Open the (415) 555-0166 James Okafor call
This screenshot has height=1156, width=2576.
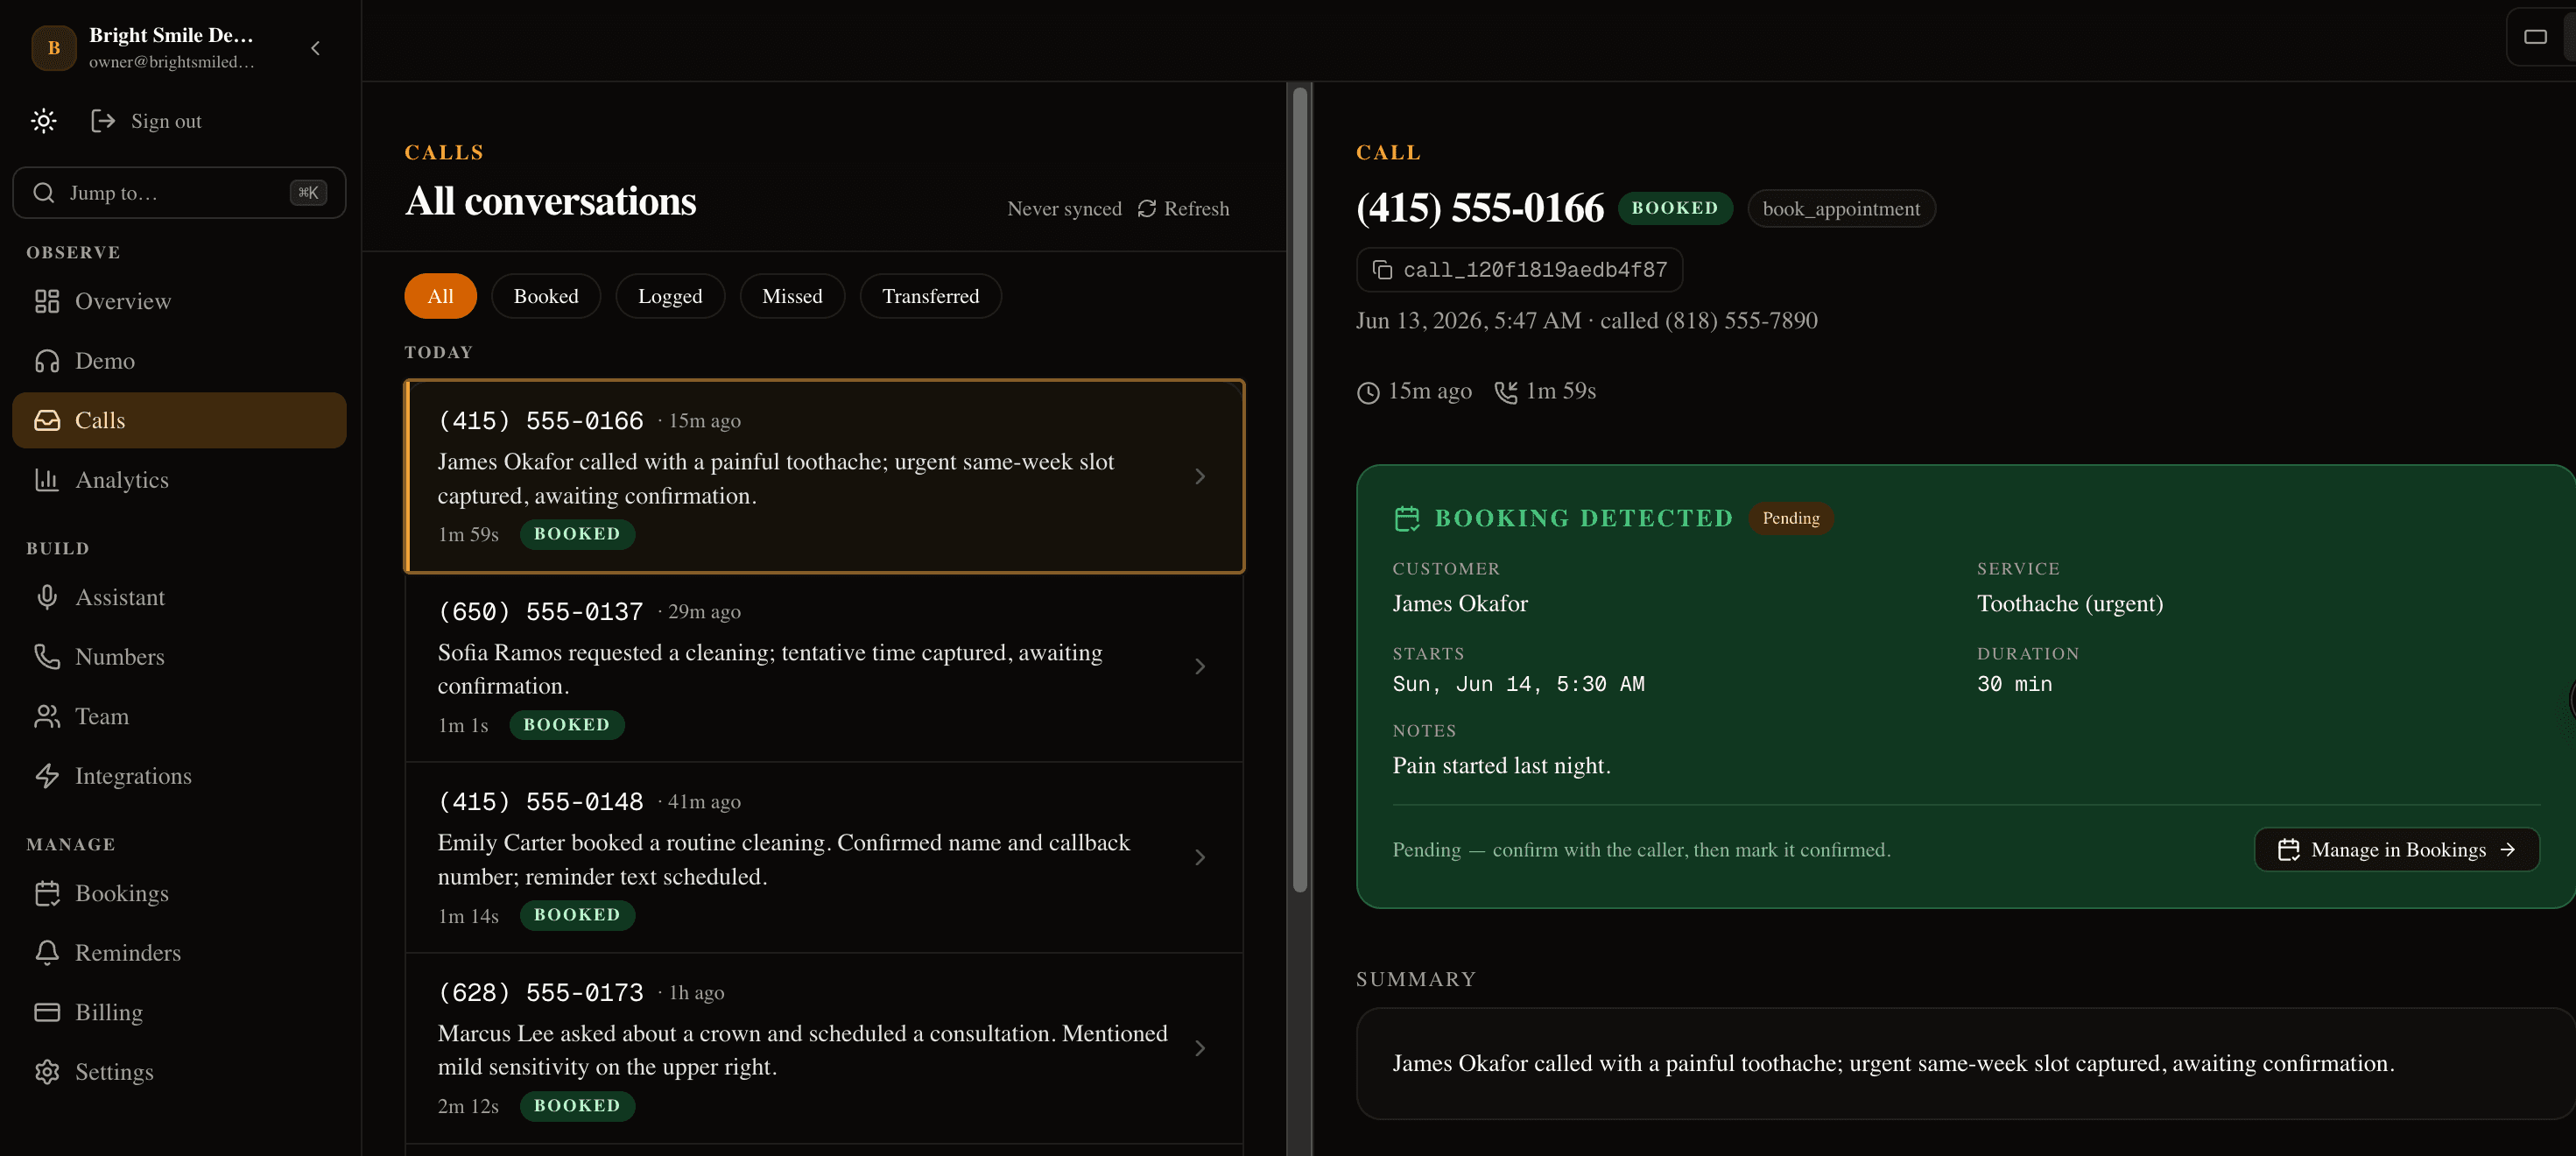(824, 476)
